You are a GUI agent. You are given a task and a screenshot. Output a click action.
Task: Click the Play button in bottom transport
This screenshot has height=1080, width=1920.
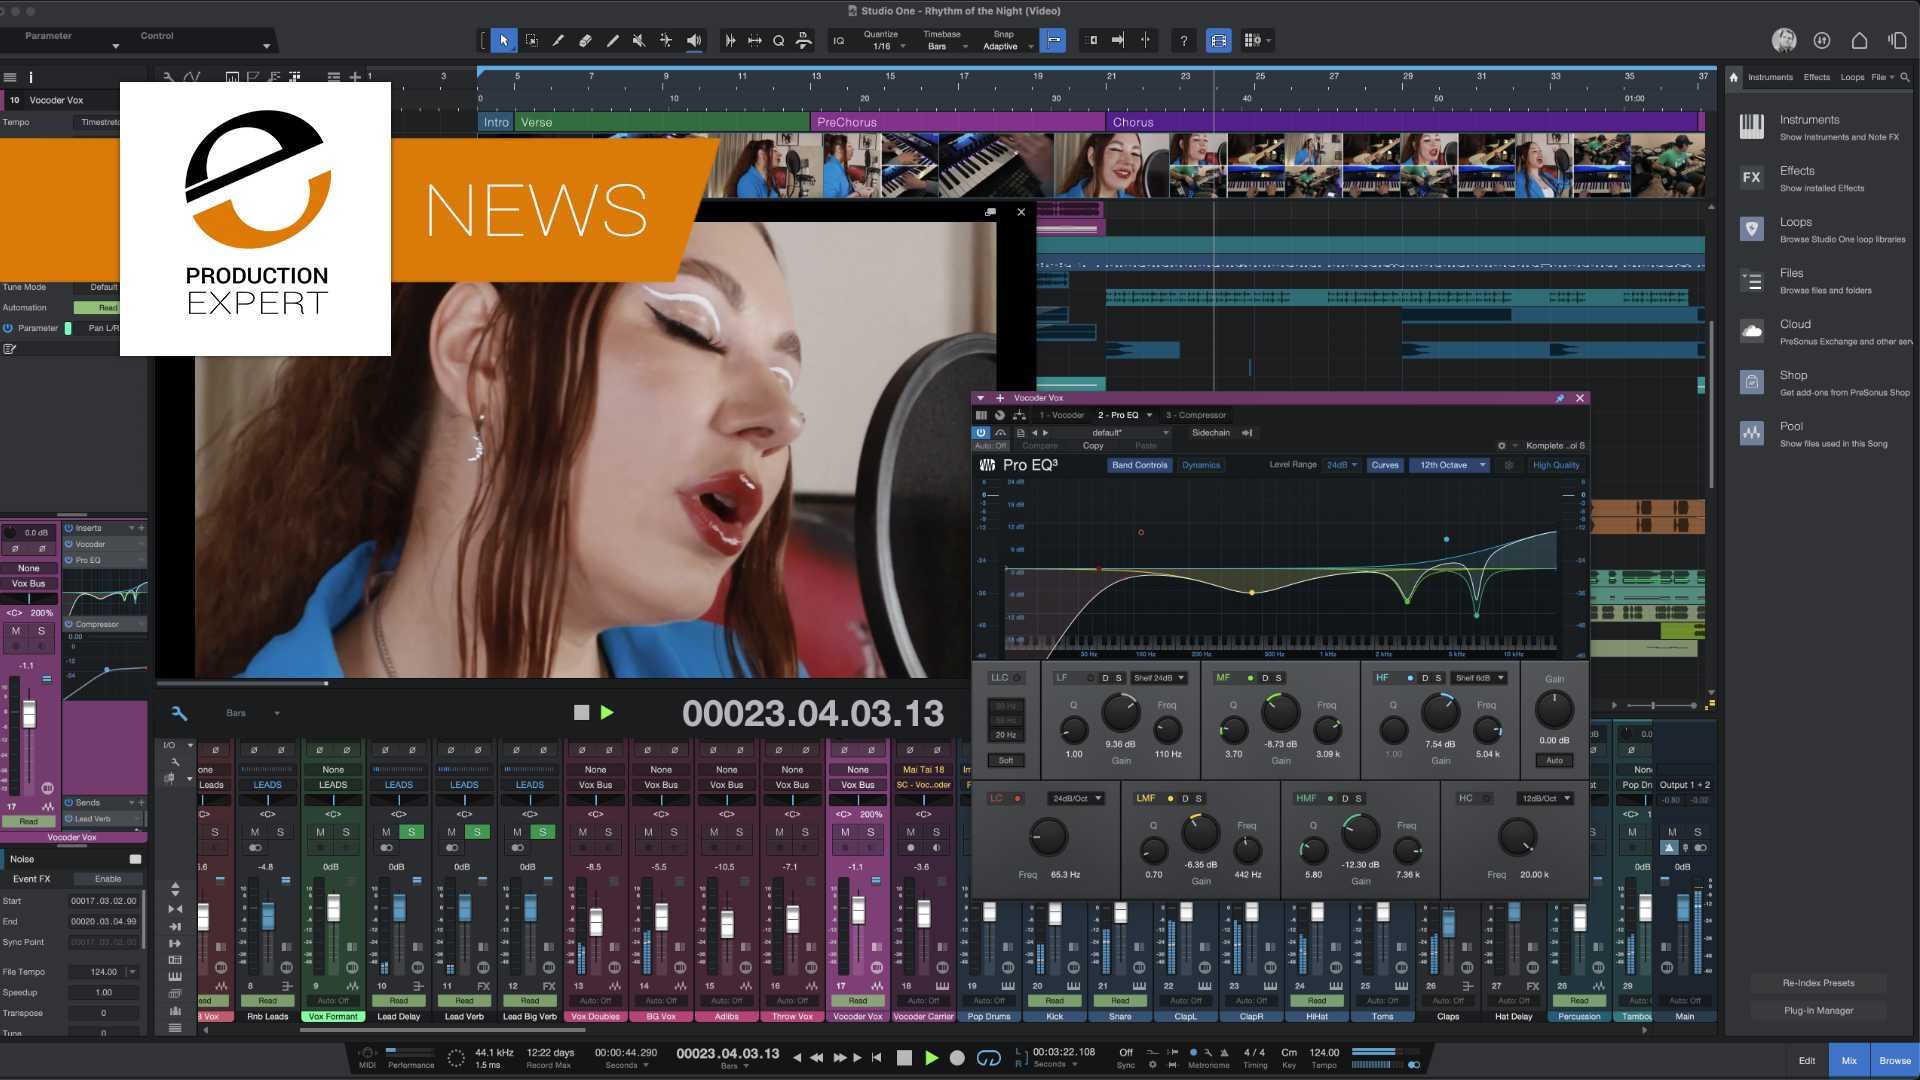[x=931, y=1058]
